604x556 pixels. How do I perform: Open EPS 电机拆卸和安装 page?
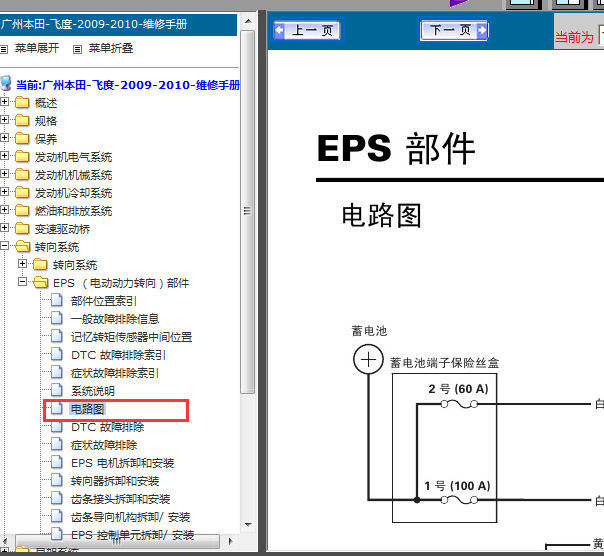click(122, 463)
